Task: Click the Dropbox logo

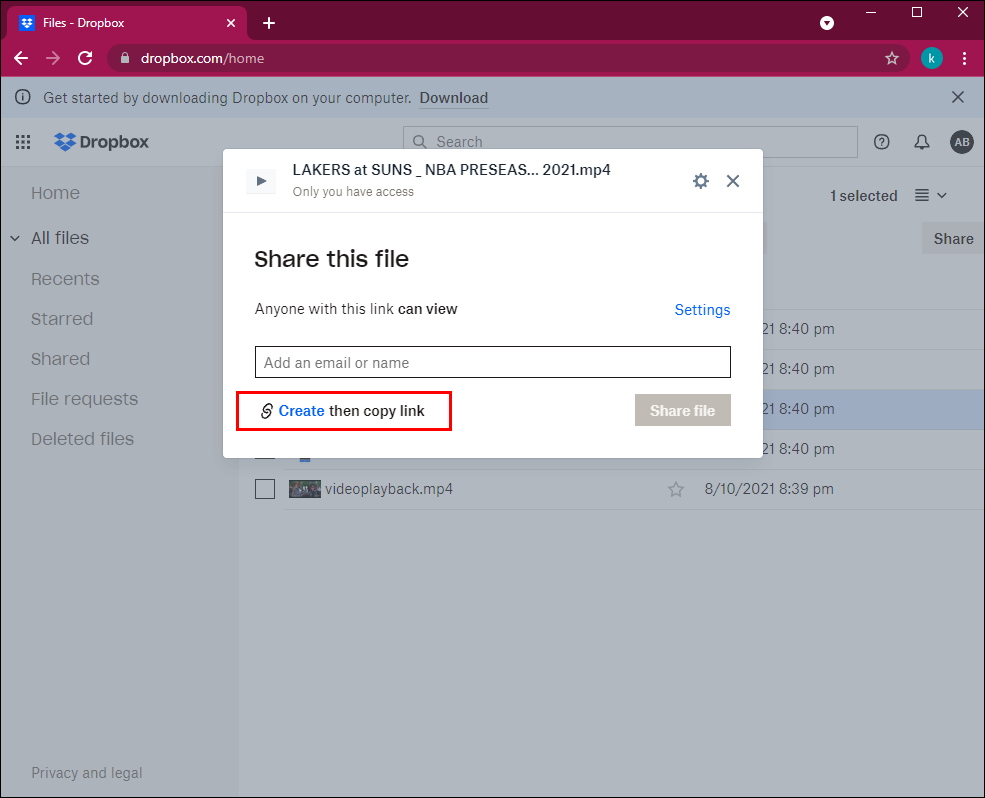Action: coord(101,142)
